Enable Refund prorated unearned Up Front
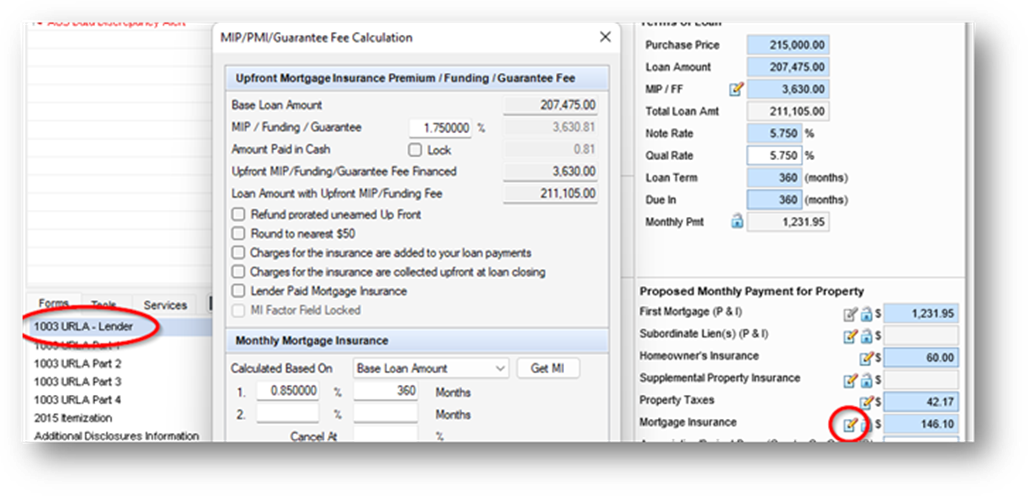Image resolution: width=1028 pixels, height=497 pixels. pyautogui.click(x=238, y=214)
